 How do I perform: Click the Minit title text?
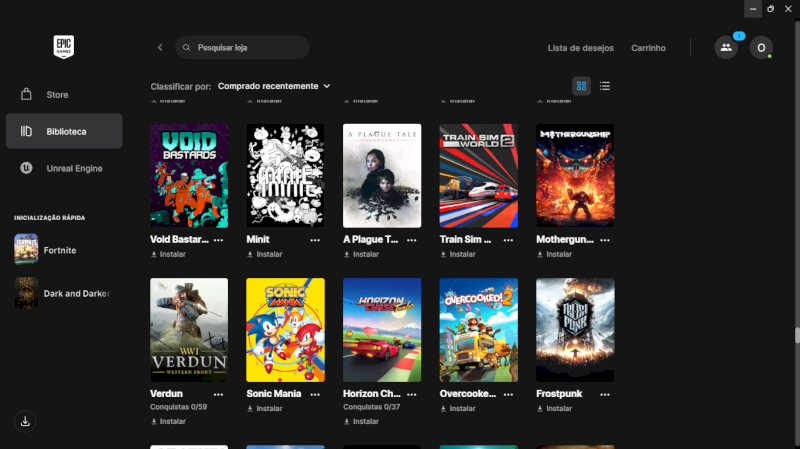click(x=258, y=239)
